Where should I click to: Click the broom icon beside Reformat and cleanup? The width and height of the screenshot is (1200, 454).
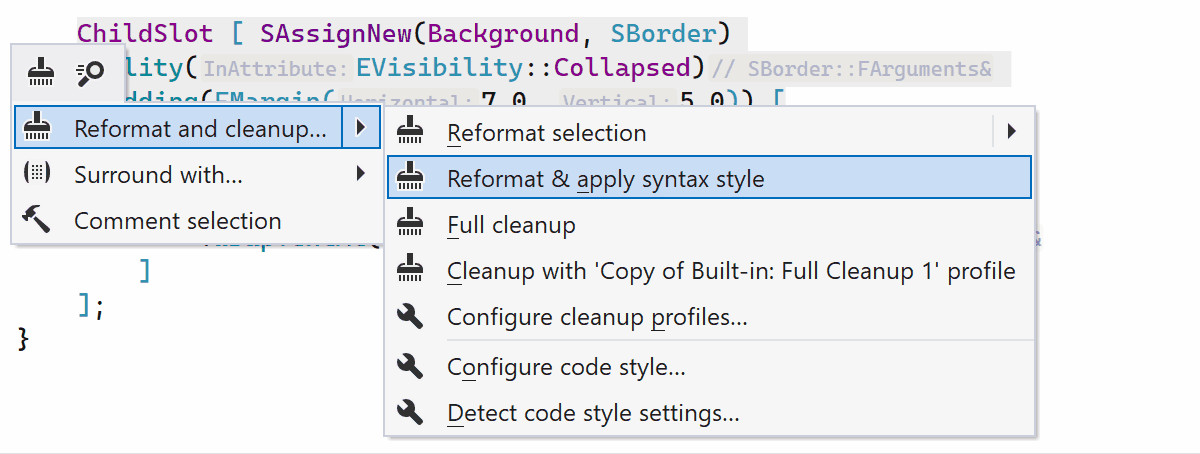[38, 128]
